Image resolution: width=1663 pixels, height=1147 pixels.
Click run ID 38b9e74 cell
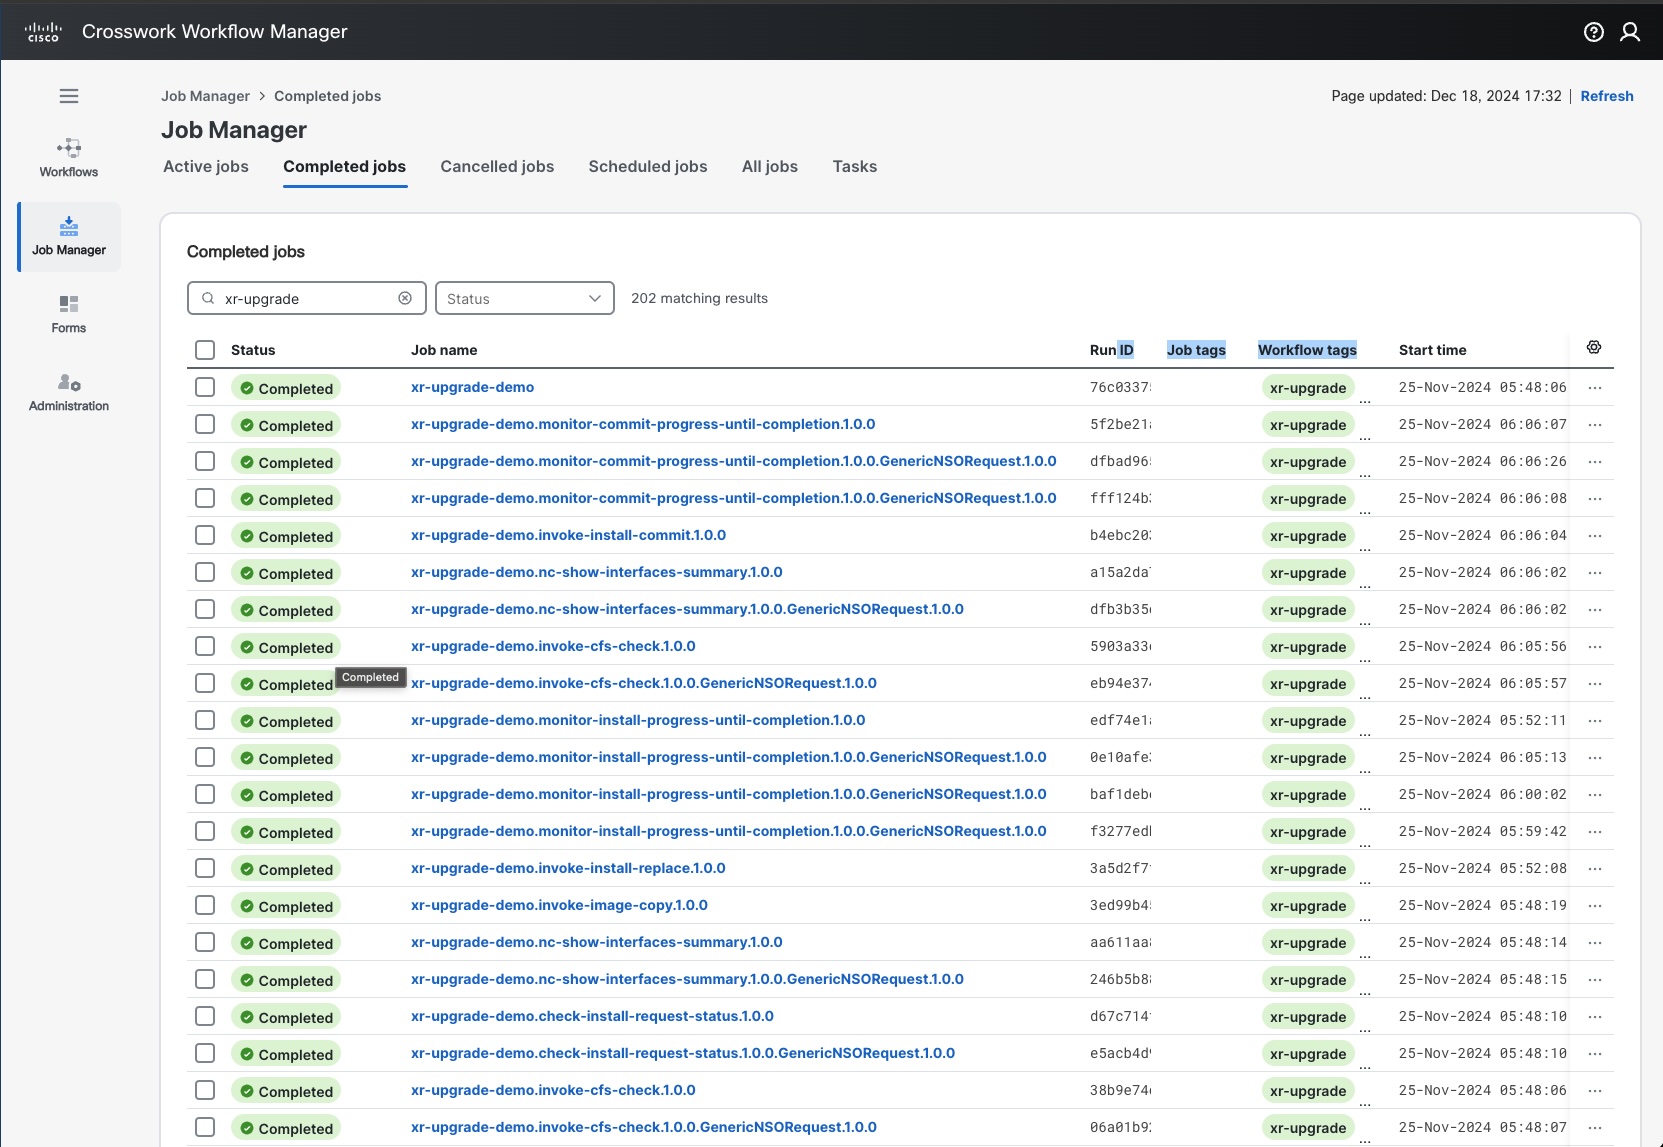(1120, 1090)
